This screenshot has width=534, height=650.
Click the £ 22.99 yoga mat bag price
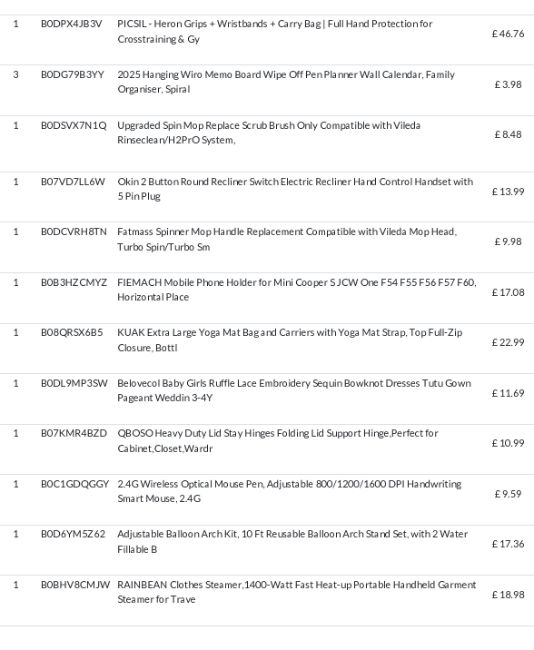tap(508, 342)
